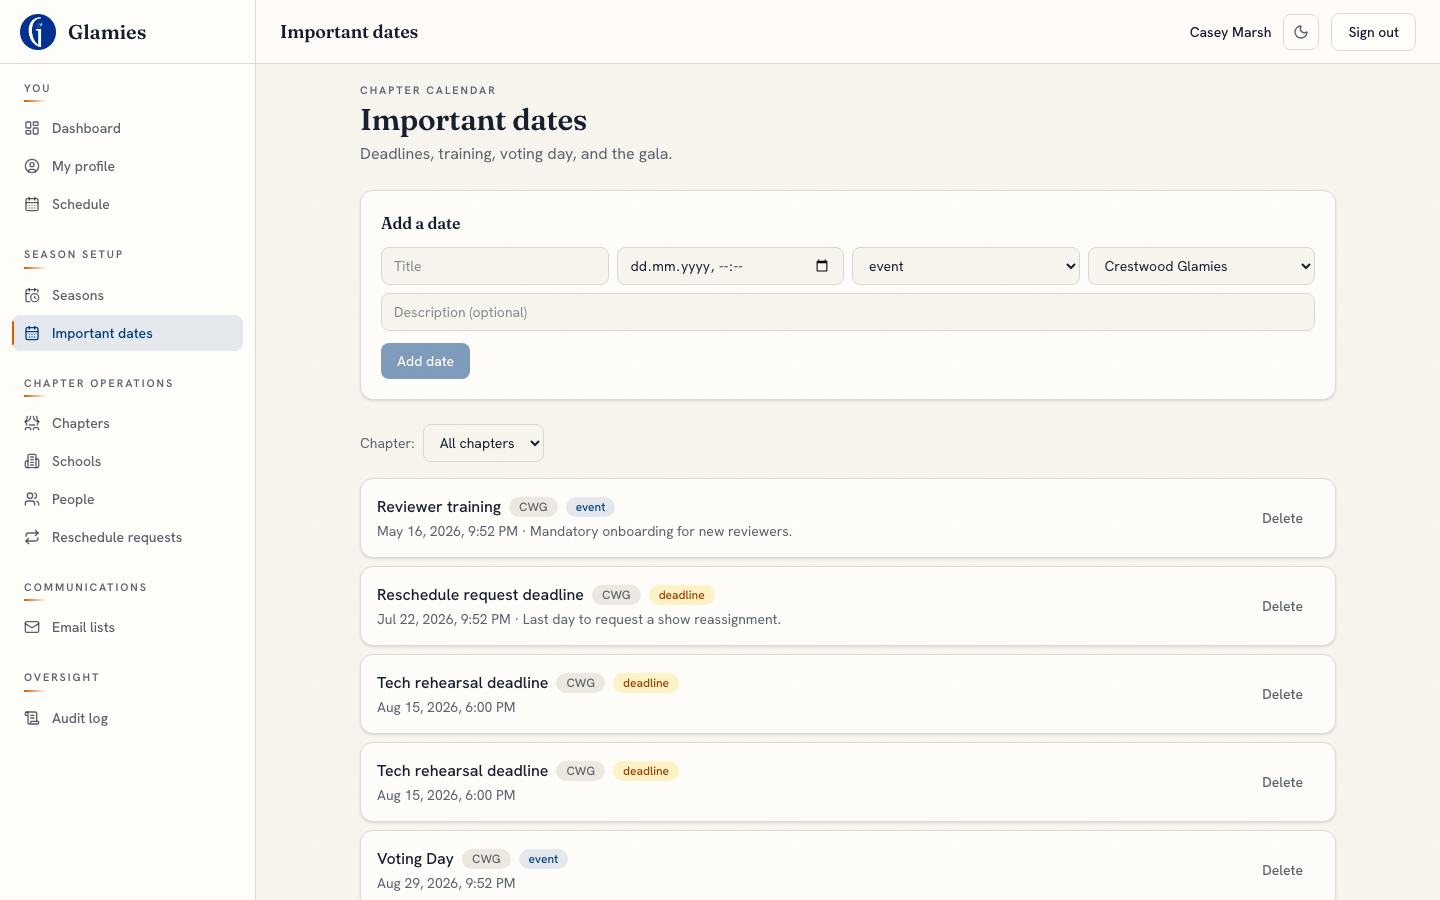Click the Sign out button
Viewport: 1440px width, 900px height.
pyautogui.click(x=1373, y=32)
